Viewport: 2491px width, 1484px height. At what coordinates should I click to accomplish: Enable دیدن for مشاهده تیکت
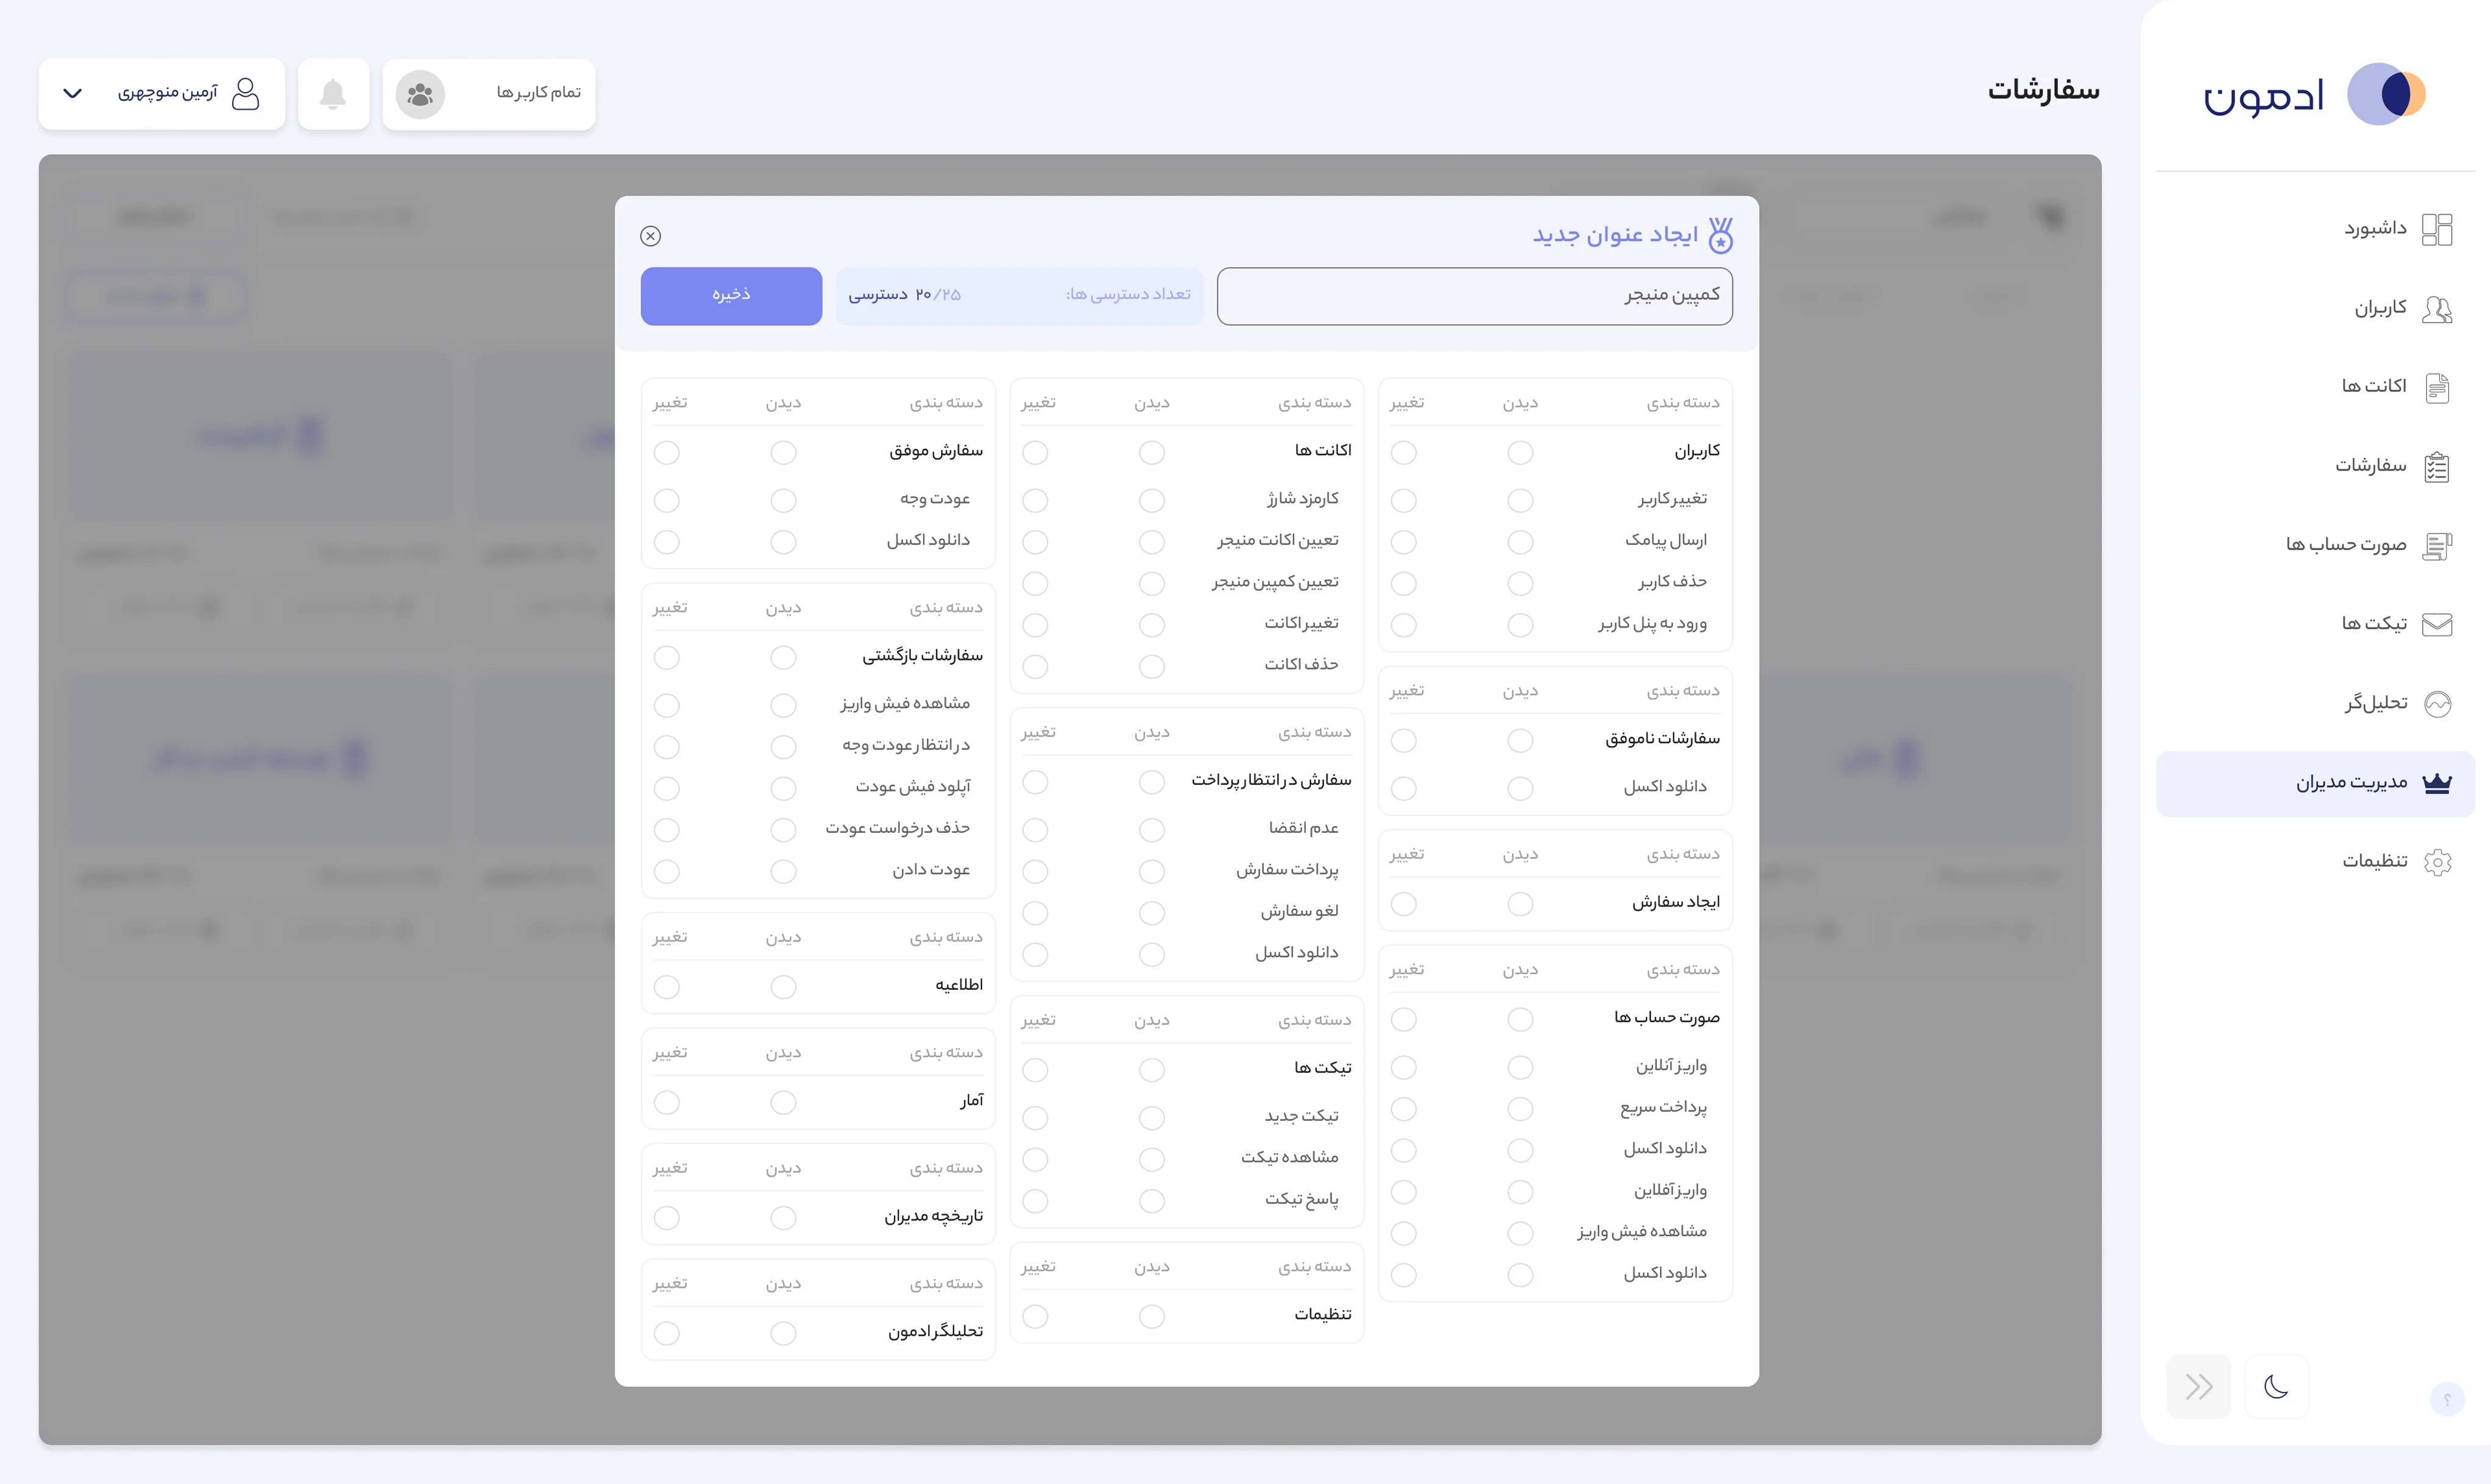pyautogui.click(x=1151, y=1159)
